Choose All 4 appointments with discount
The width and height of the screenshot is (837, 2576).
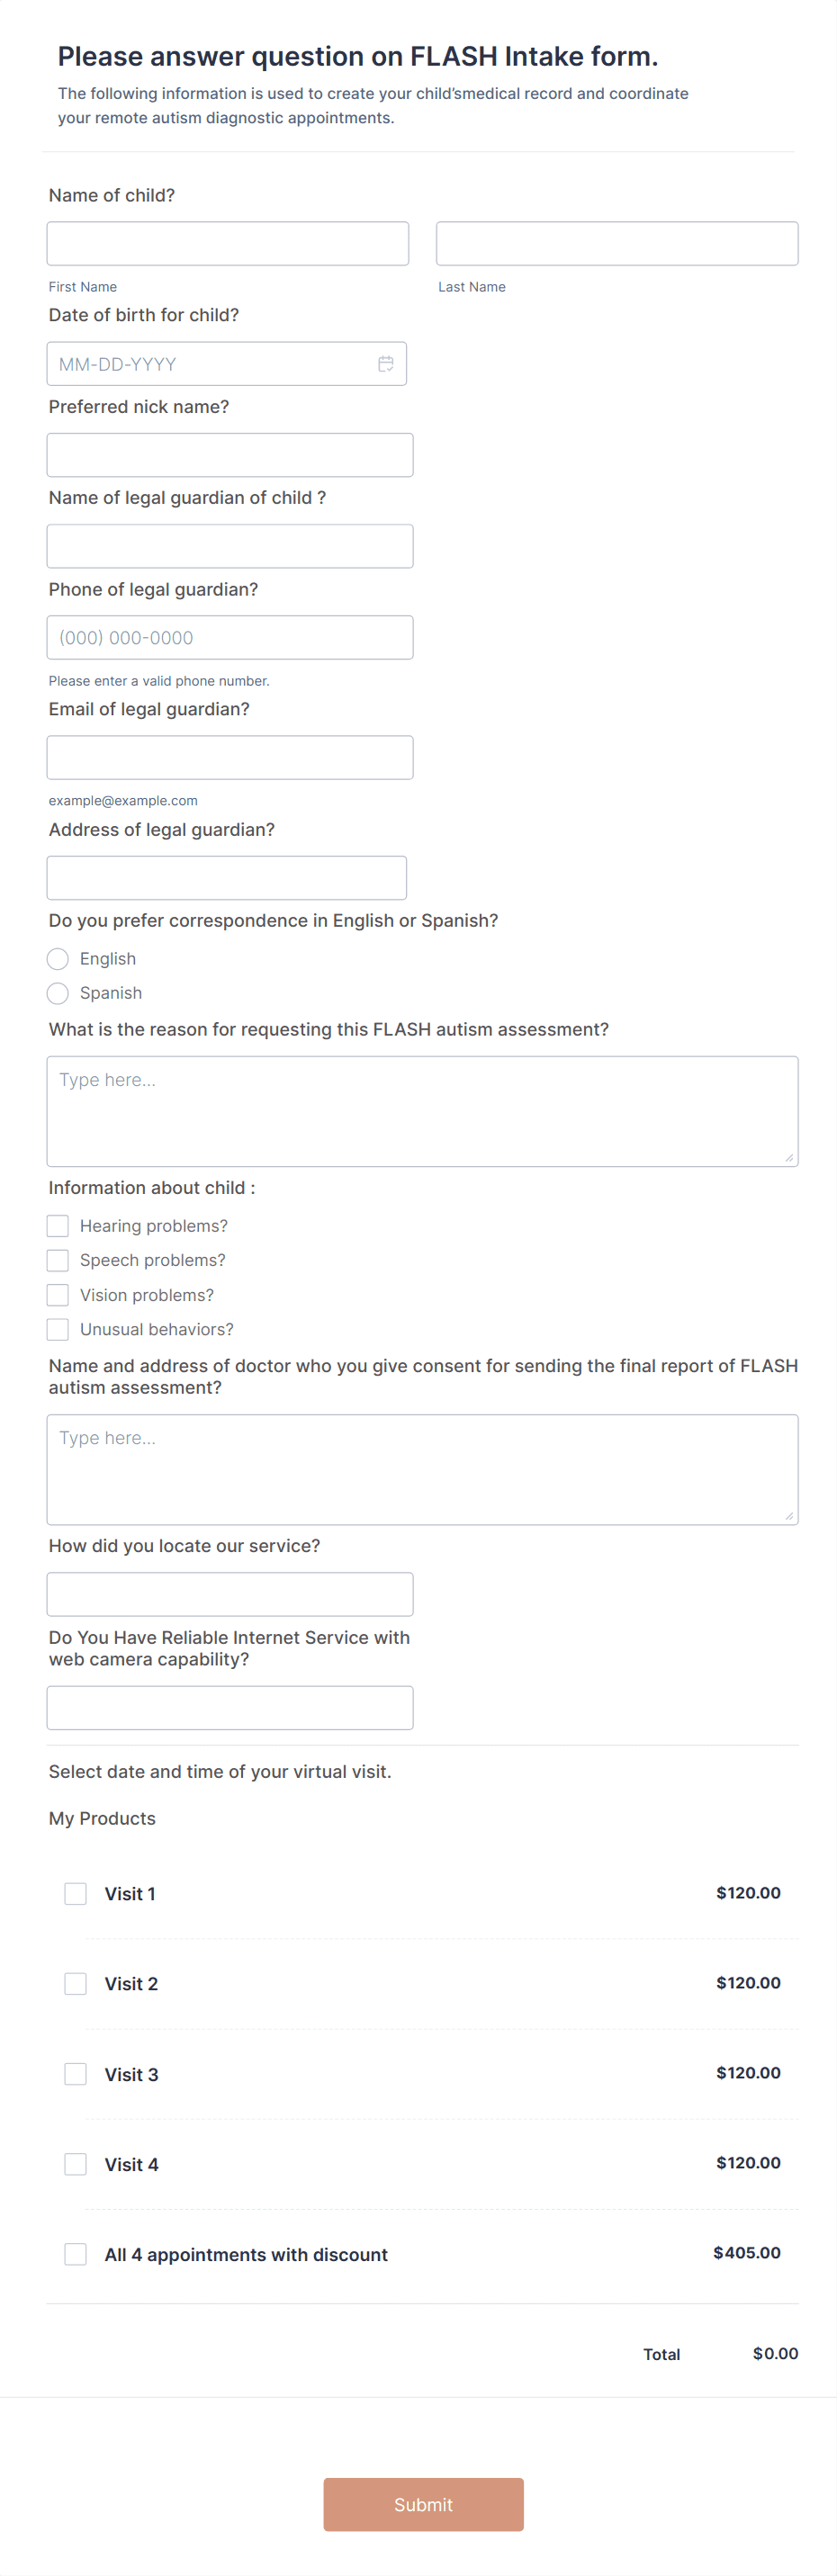pyautogui.click(x=75, y=2254)
